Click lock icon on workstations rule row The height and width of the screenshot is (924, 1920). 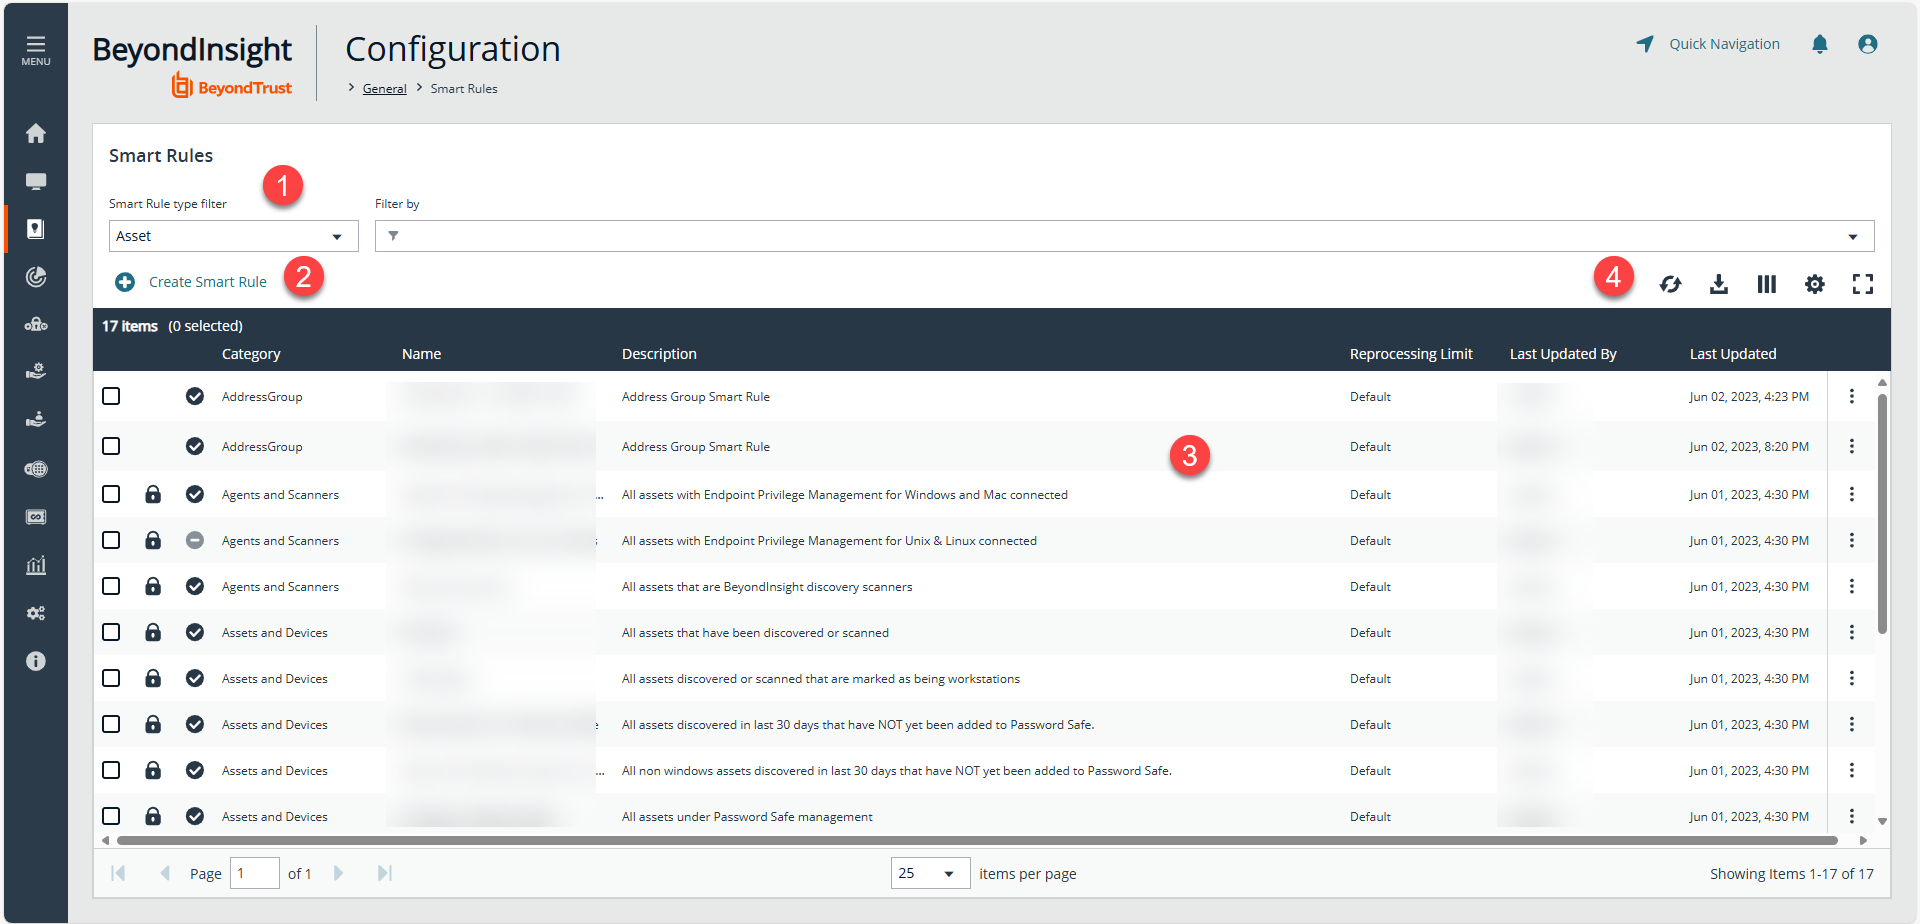(x=153, y=678)
